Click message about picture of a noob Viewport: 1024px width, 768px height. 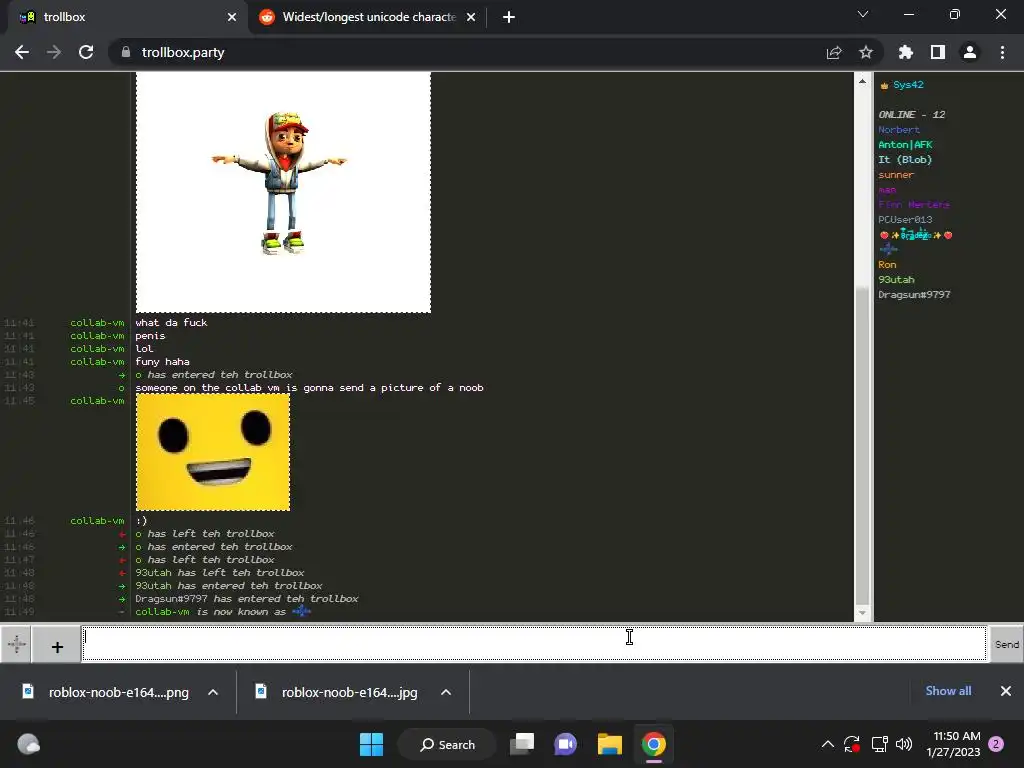[310, 388]
